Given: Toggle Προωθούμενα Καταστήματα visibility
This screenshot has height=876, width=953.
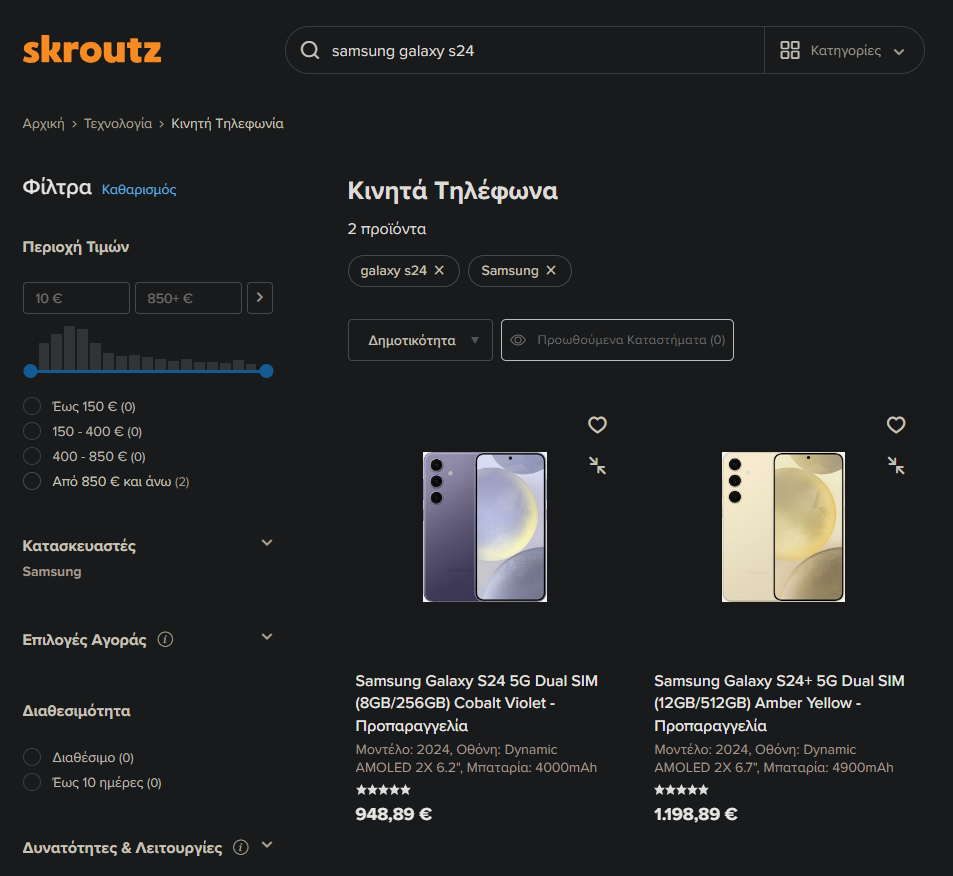Looking at the screenshot, I should tap(617, 340).
